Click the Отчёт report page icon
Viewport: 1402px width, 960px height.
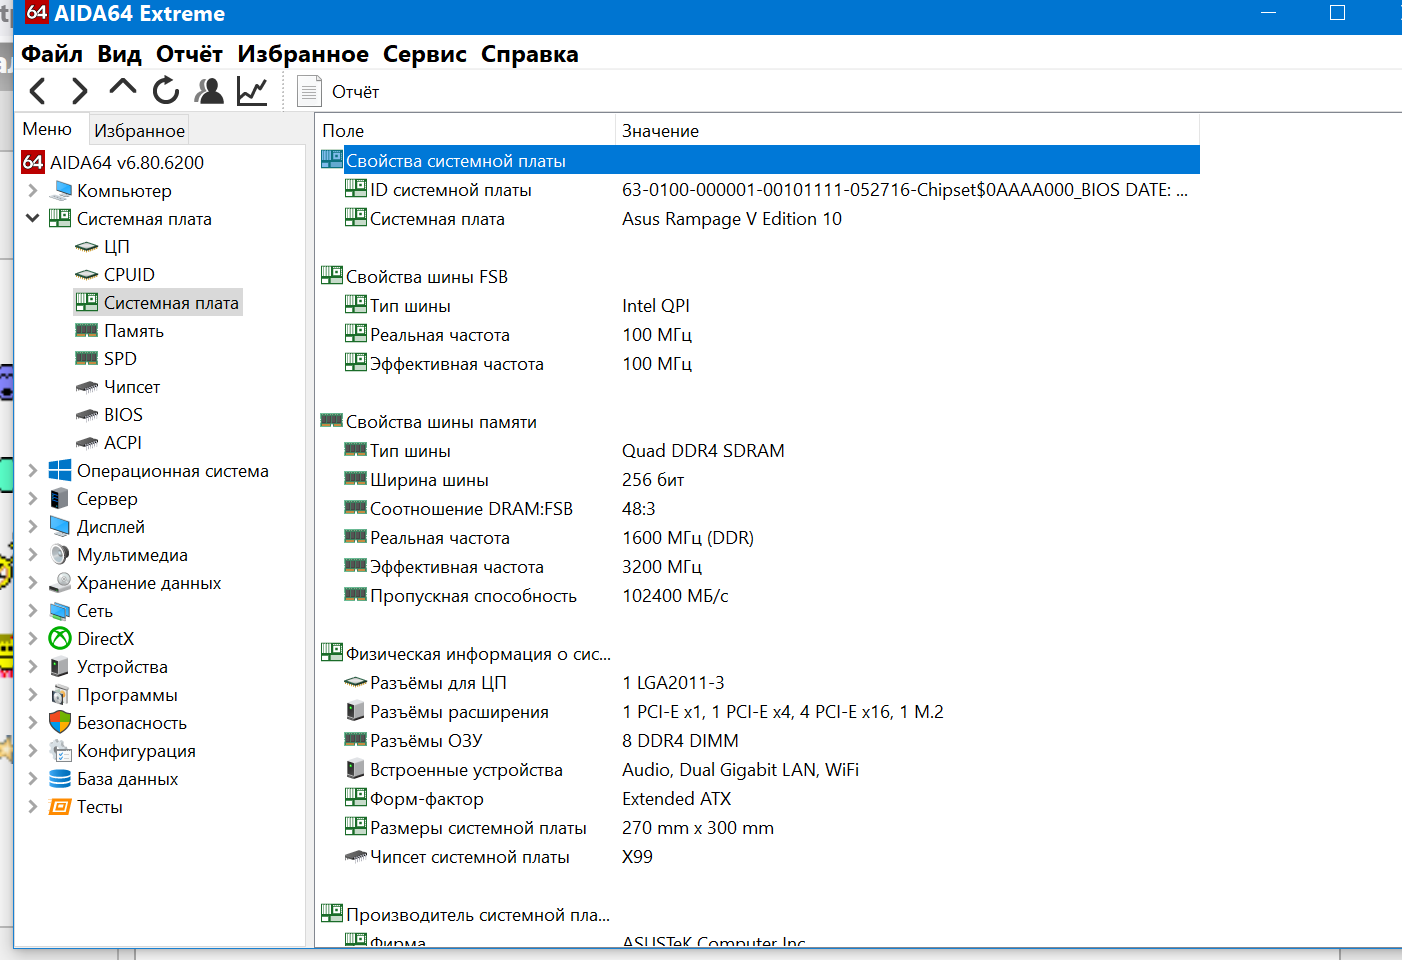[x=310, y=92]
